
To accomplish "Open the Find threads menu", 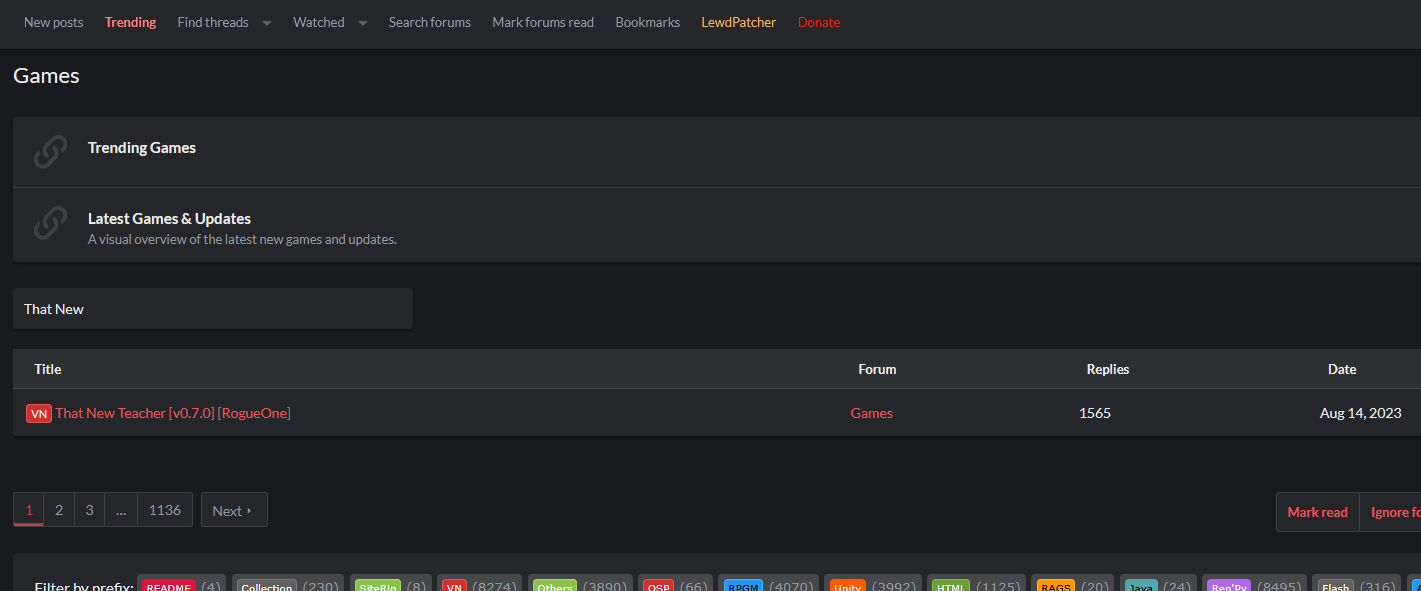I will tap(213, 22).
